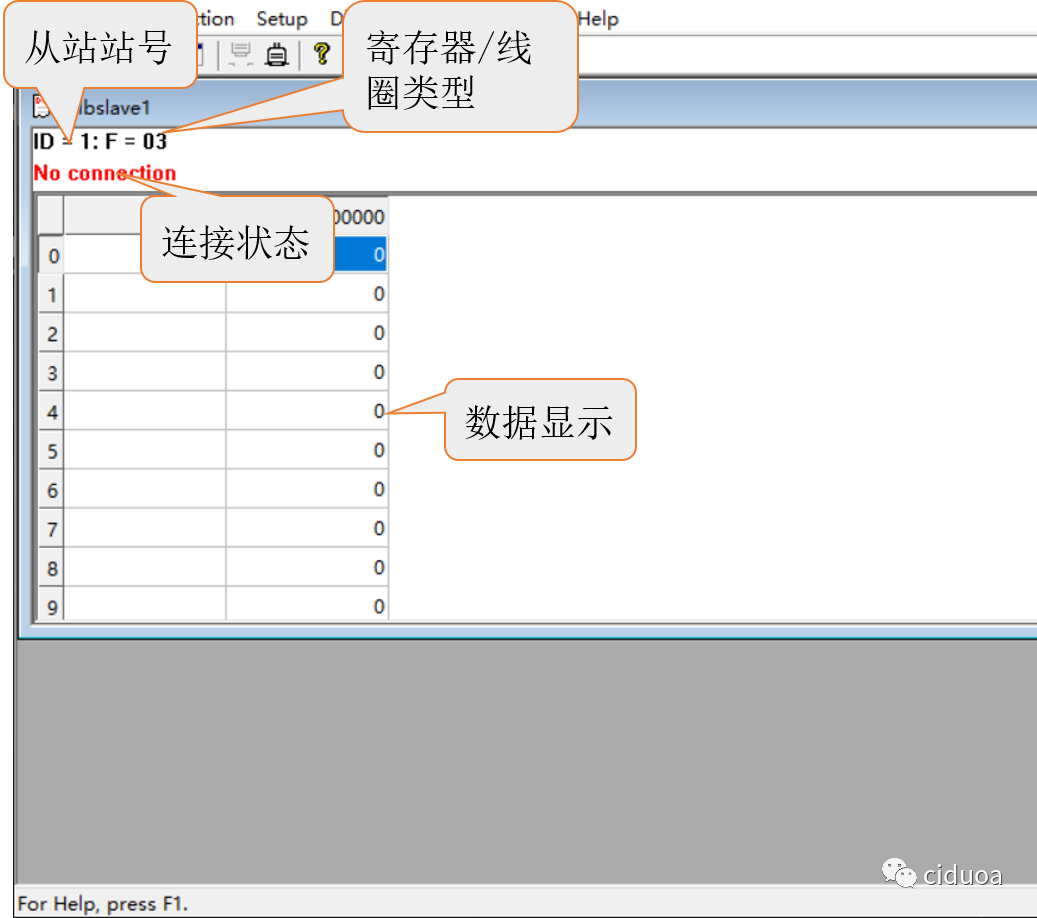Select row header 4
1037x918 pixels.
coord(52,411)
